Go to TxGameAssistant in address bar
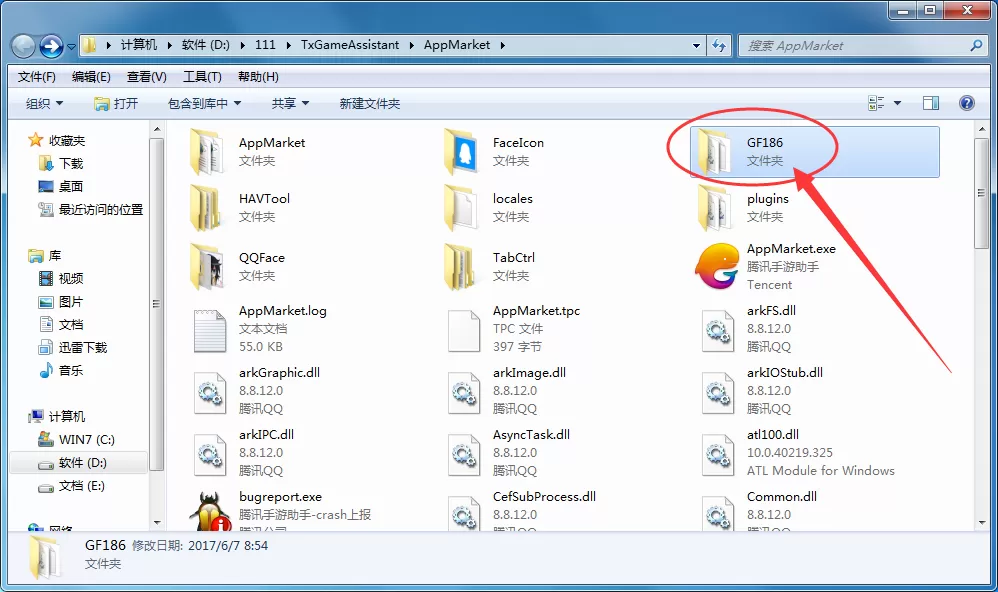 coord(350,45)
